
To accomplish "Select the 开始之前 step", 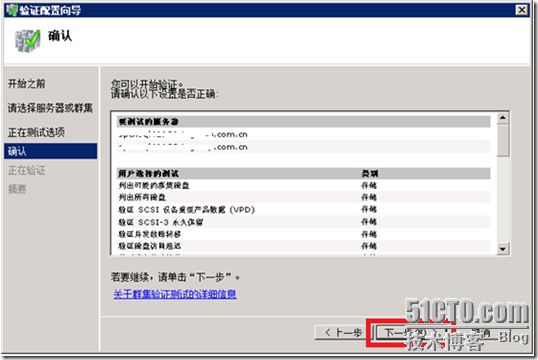I will coord(26,83).
